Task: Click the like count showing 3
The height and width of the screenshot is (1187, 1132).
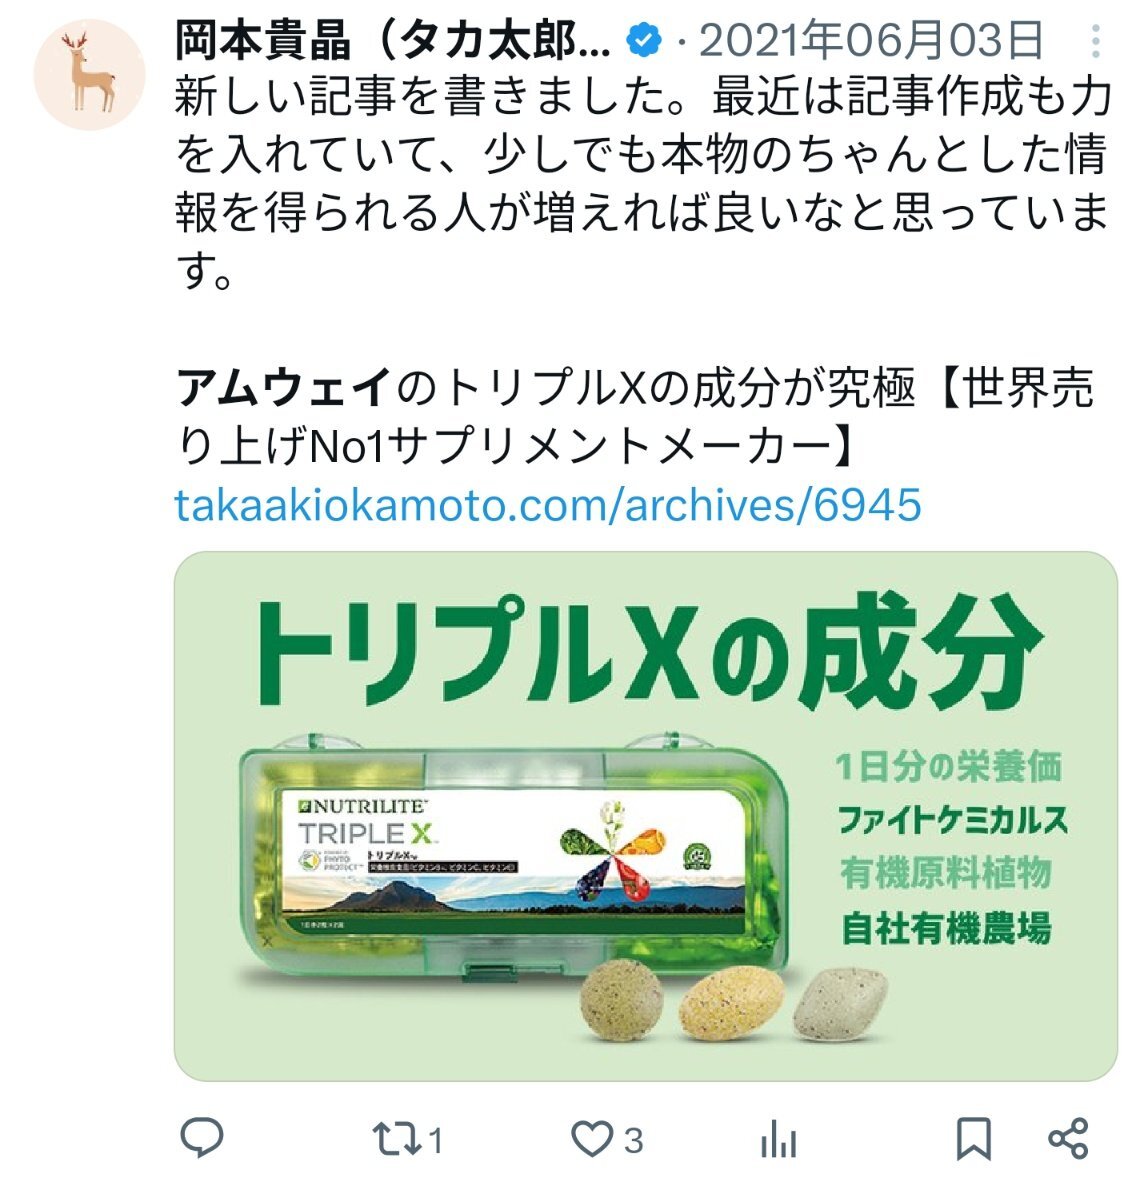Action: pos(634,1140)
